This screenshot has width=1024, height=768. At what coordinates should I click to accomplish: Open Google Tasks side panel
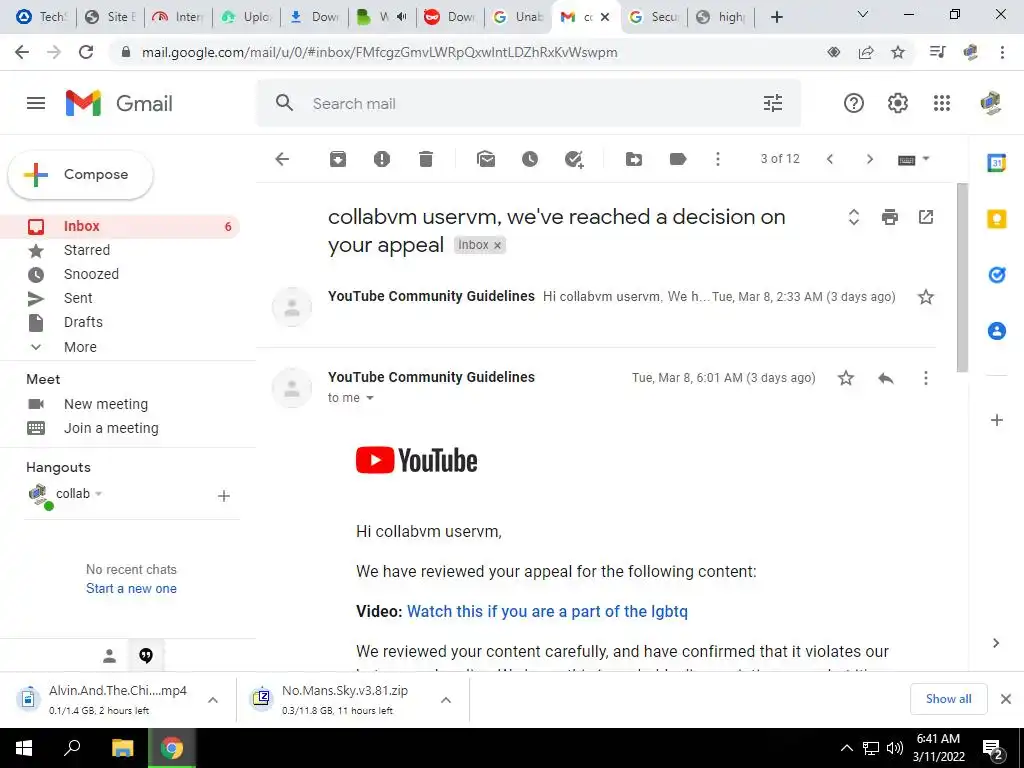(997, 275)
